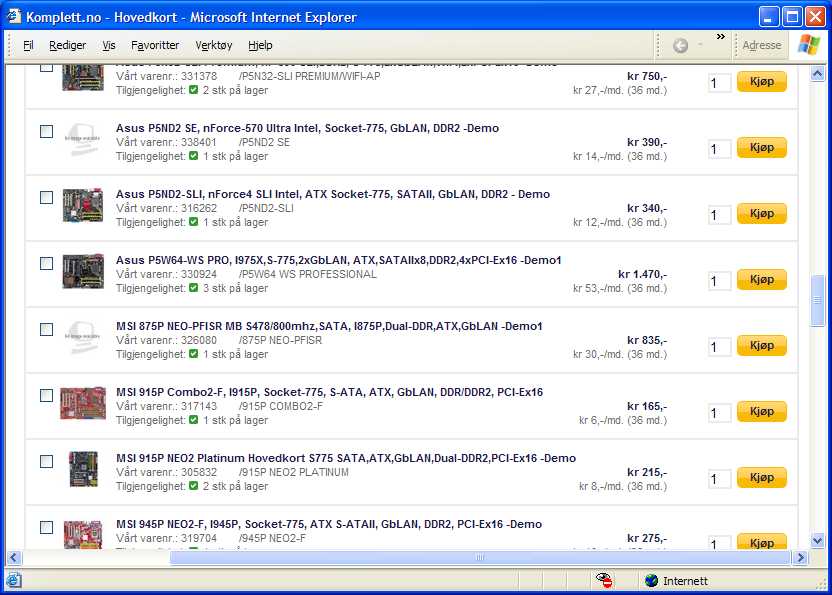Image resolution: width=832 pixels, height=595 pixels.
Task: Open the Asus P5W64-WS PRO product link
Action: coord(339,260)
